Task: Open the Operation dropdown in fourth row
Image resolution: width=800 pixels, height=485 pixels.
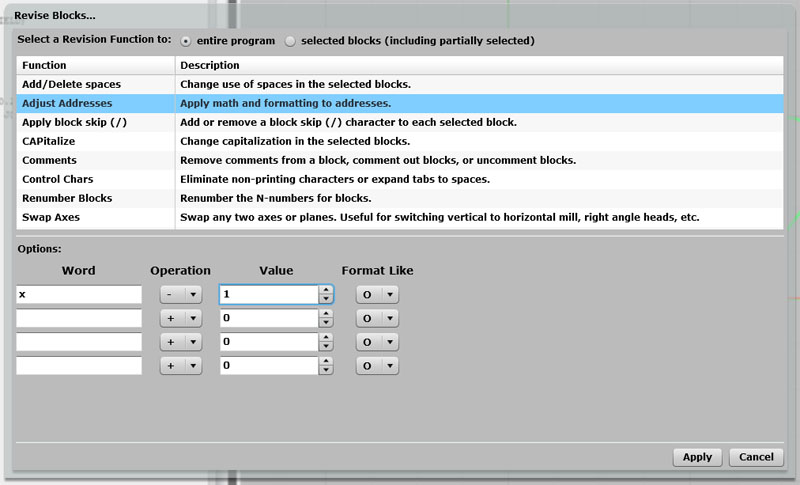Action: coord(181,366)
